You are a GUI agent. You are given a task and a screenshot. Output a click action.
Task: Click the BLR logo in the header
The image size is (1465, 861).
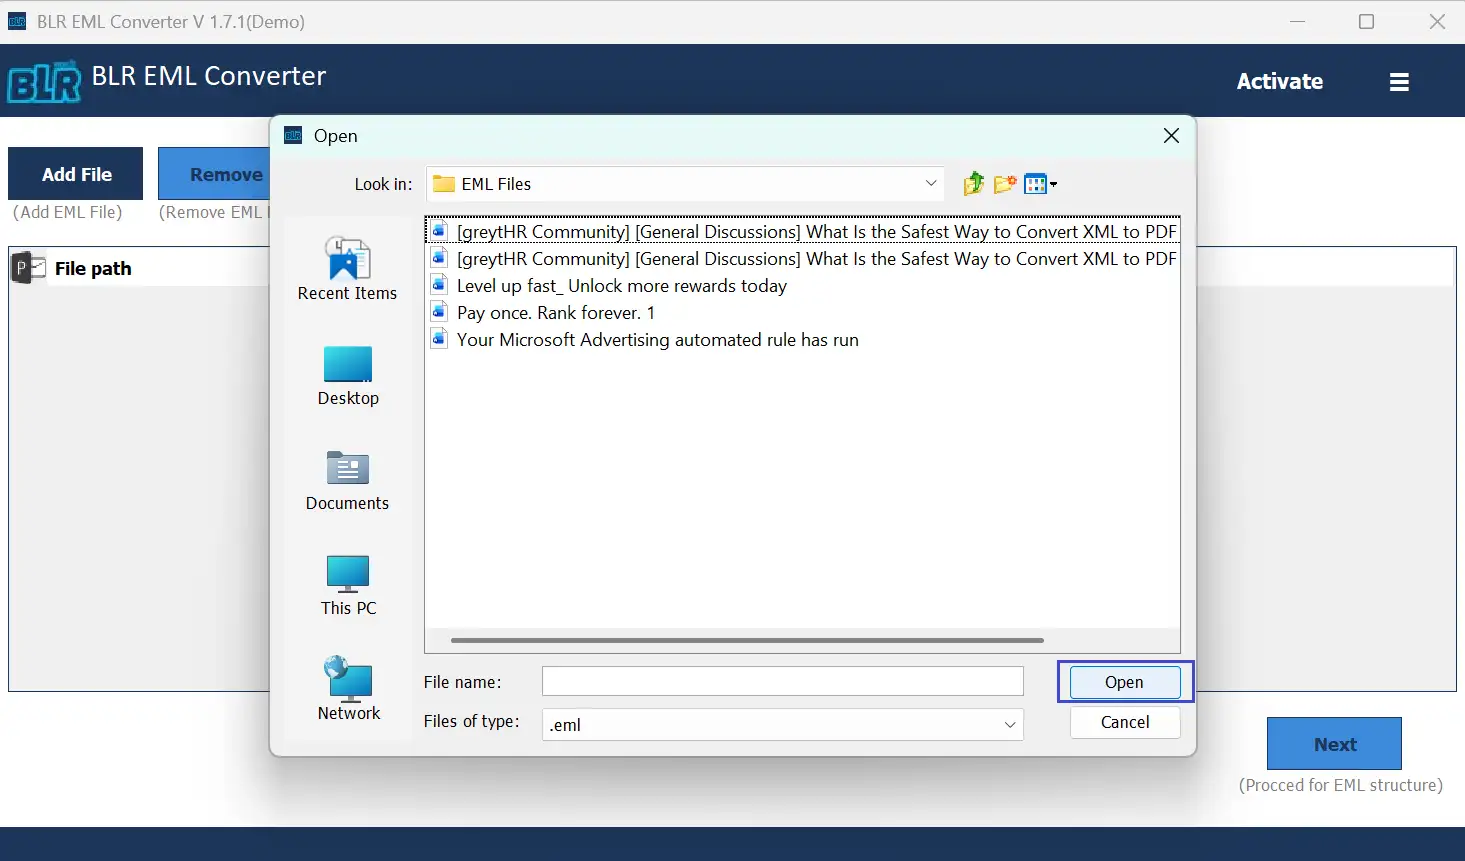point(43,82)
